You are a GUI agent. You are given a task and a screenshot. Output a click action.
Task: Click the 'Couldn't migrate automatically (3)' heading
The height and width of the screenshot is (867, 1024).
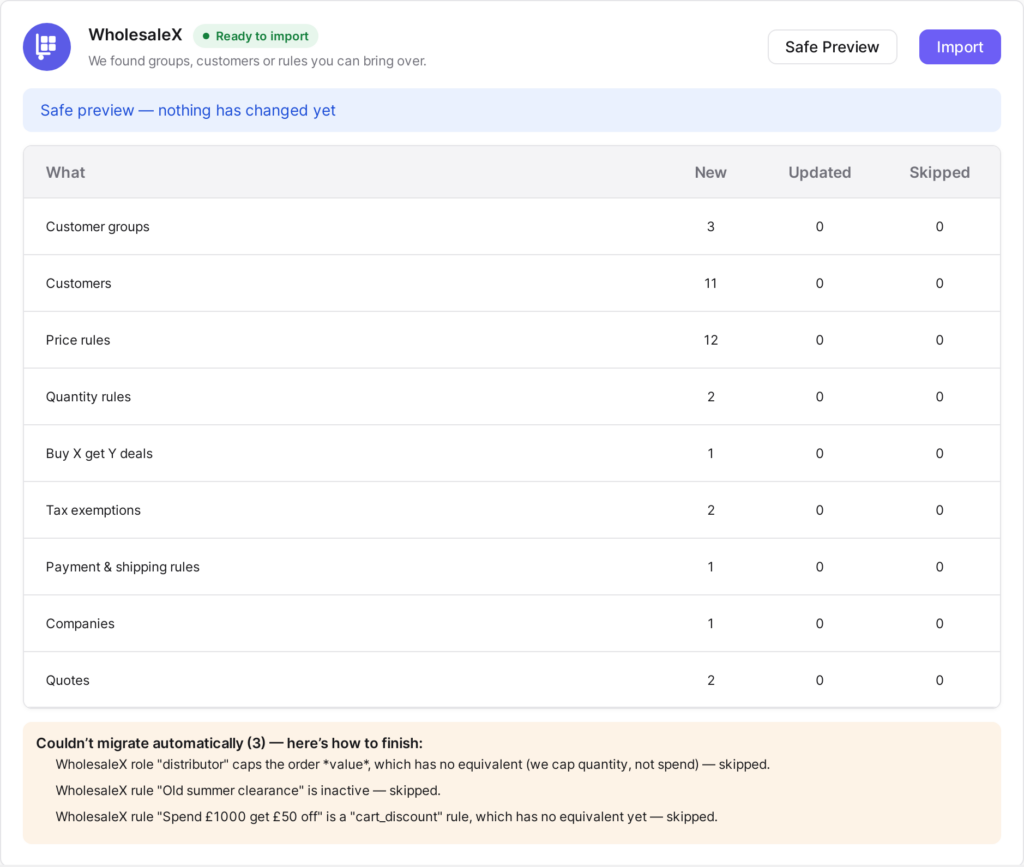click(229, 743)
